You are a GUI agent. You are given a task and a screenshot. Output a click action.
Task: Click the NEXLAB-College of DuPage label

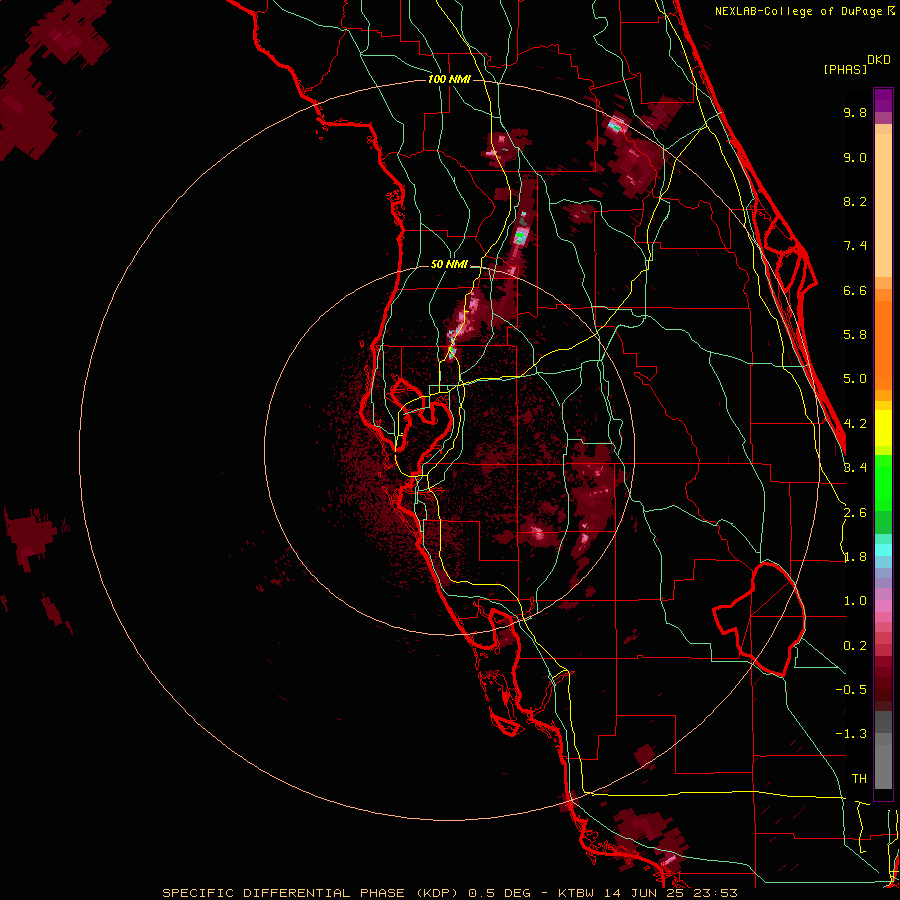[798, 11]
